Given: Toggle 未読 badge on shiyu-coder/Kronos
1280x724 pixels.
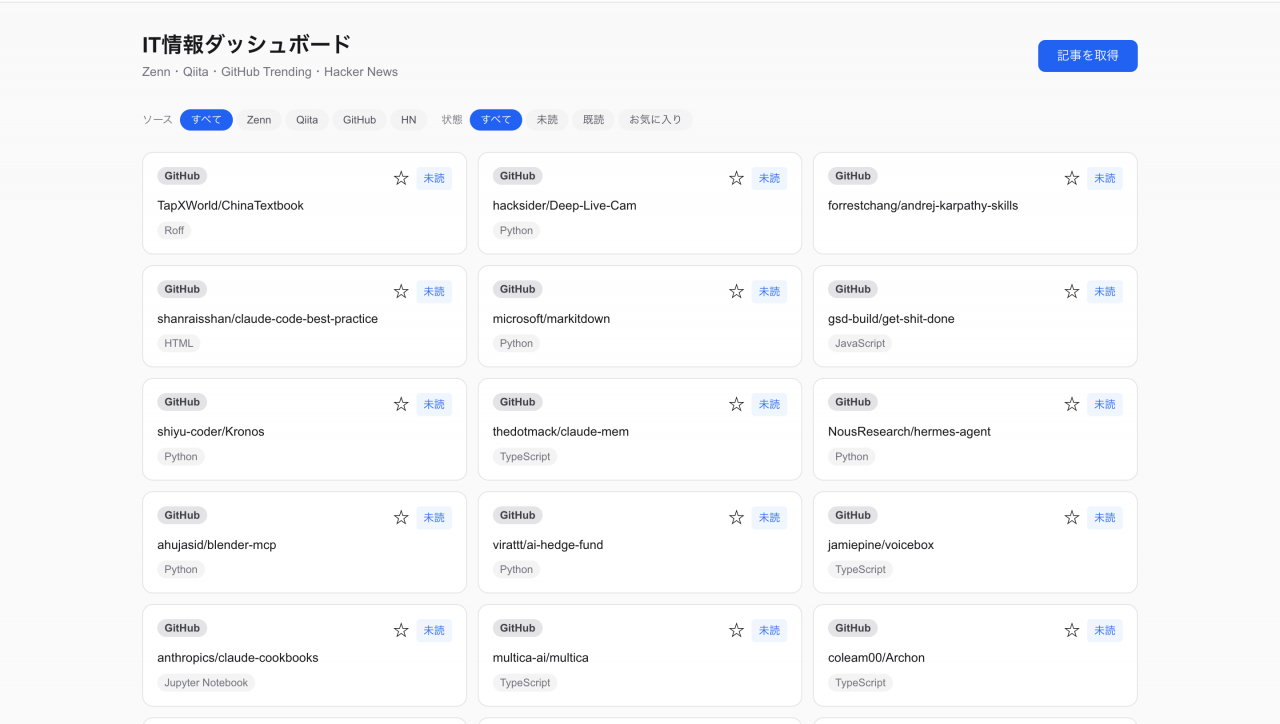Looking at the screenshot, I should click(x=434, y=404).
